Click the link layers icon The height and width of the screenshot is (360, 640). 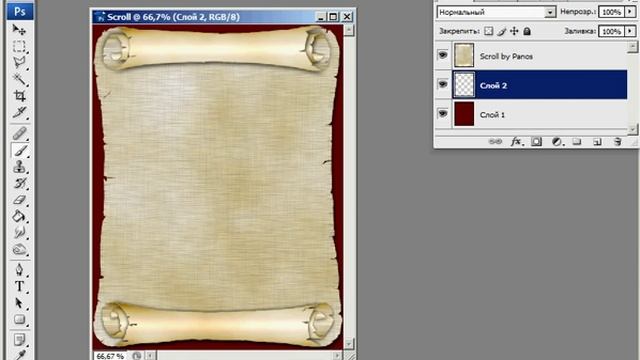(495, 142)
